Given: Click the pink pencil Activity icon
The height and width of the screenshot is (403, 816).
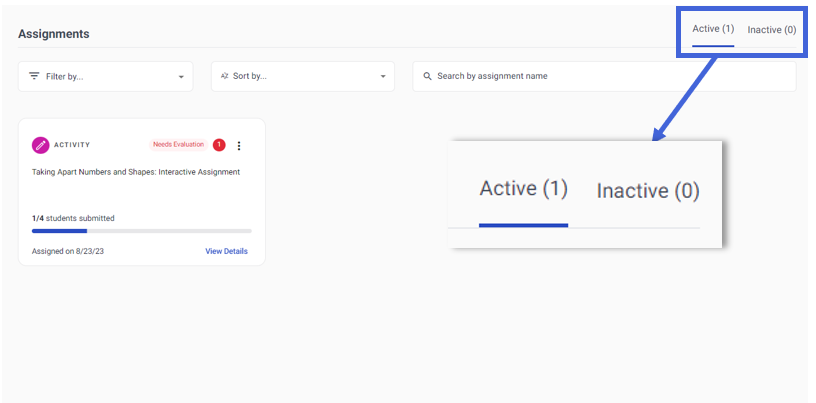Looking at the screenshot, I should click(x=40, y=145).
